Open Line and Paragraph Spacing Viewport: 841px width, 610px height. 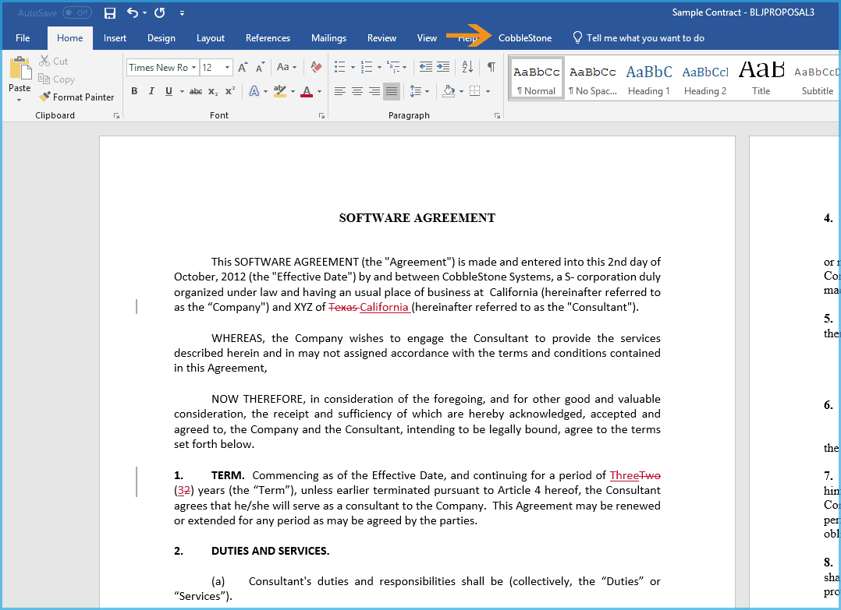click(x=416, y=91)
